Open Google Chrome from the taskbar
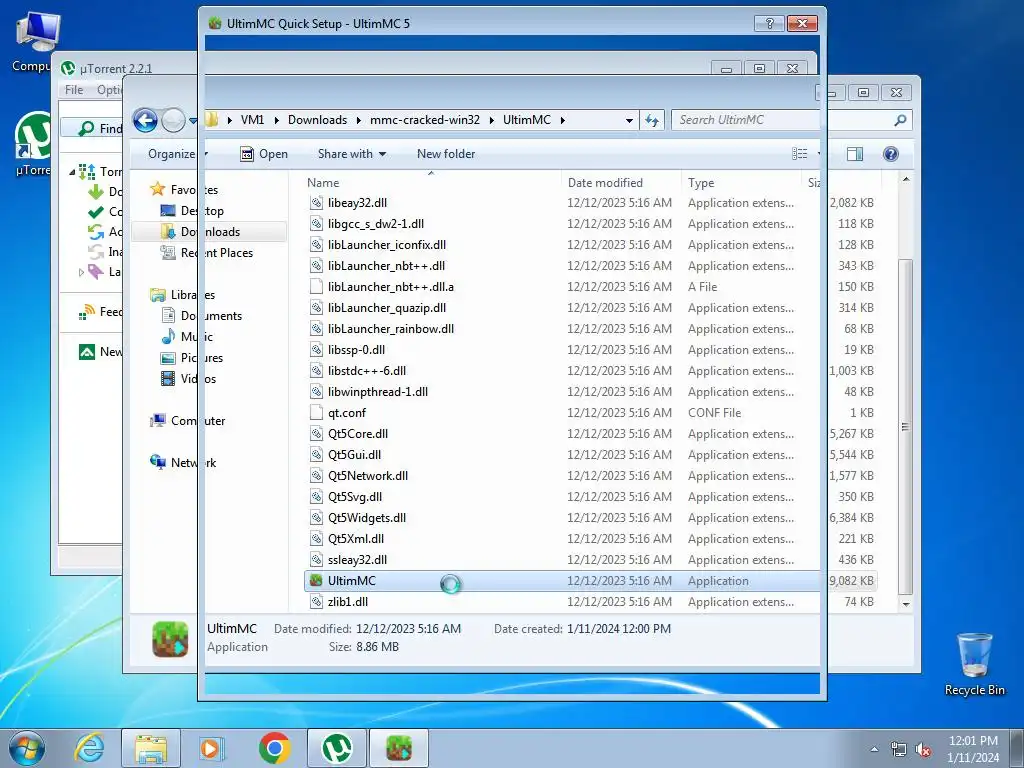This screenshot has height=768, width=1024. [x=274, y=748]
